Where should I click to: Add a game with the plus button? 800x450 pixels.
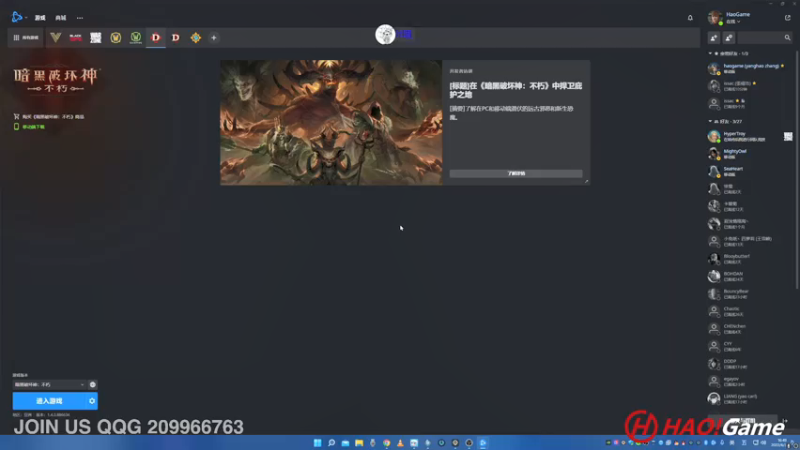click(214, 38)
